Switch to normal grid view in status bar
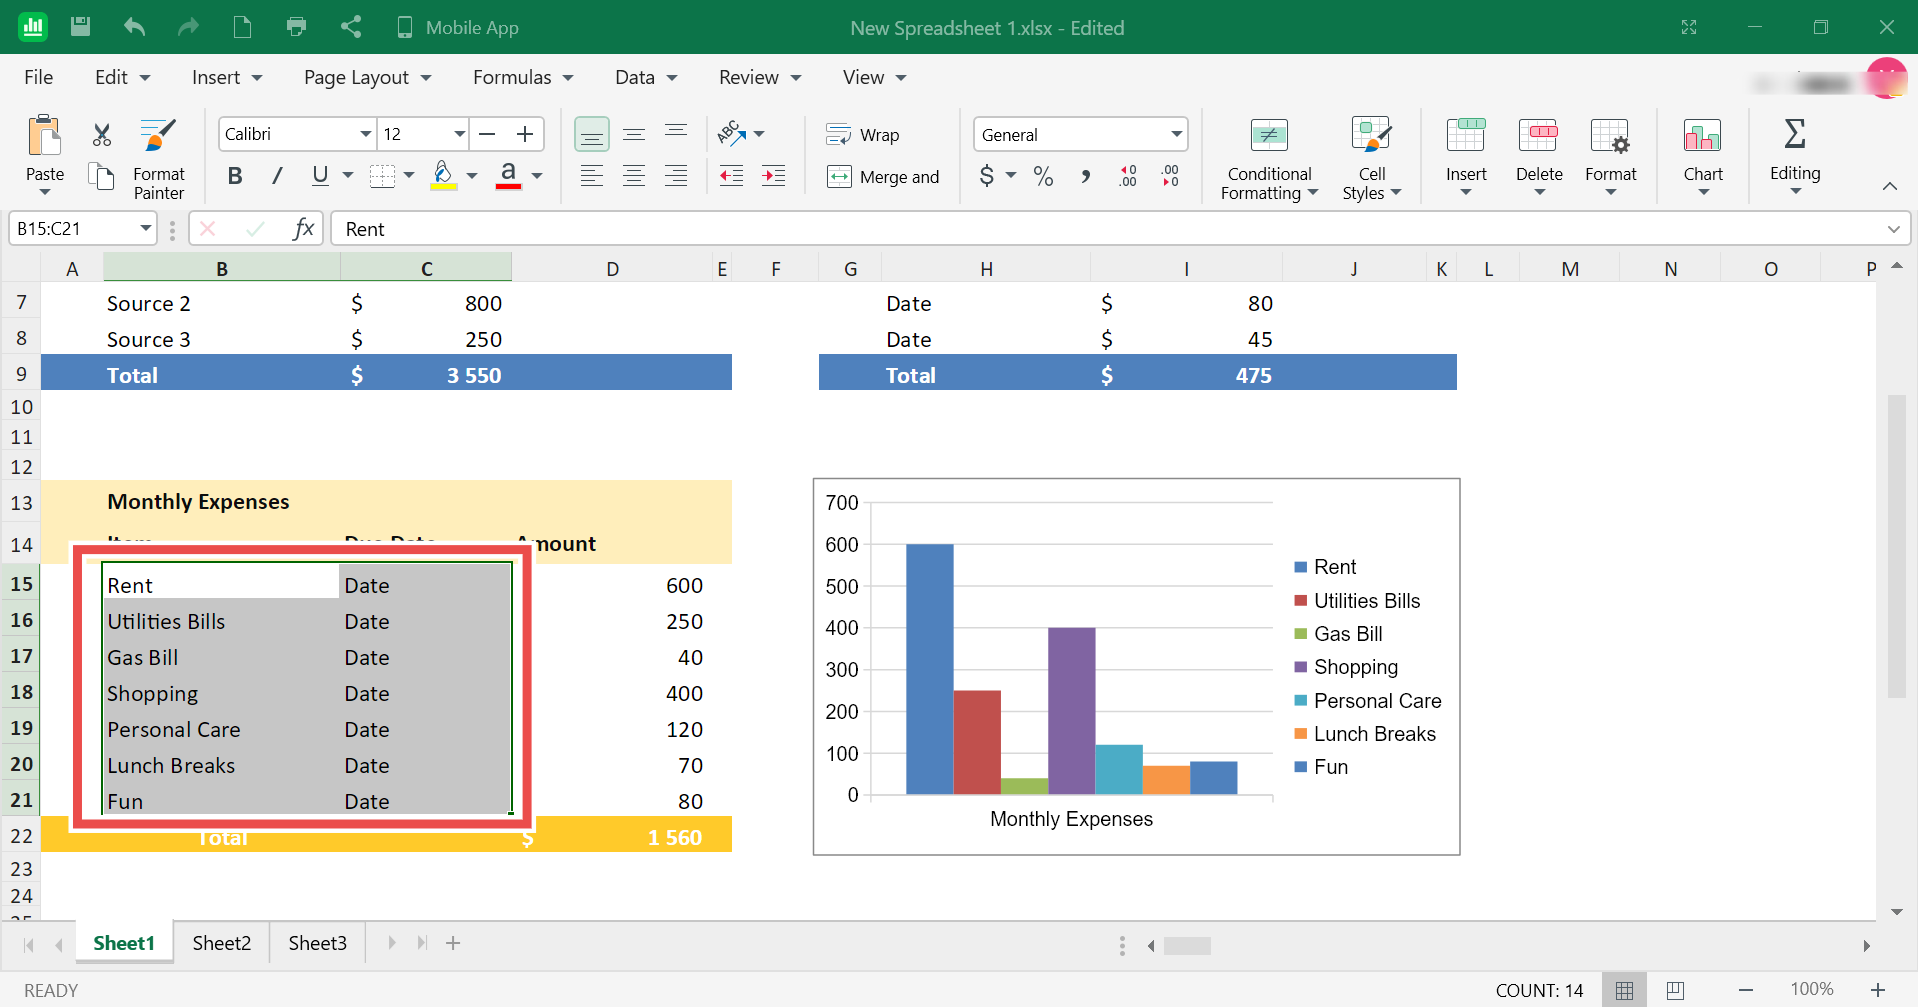Screen dimensions: 1918x1007 [x=1625, y=990]
